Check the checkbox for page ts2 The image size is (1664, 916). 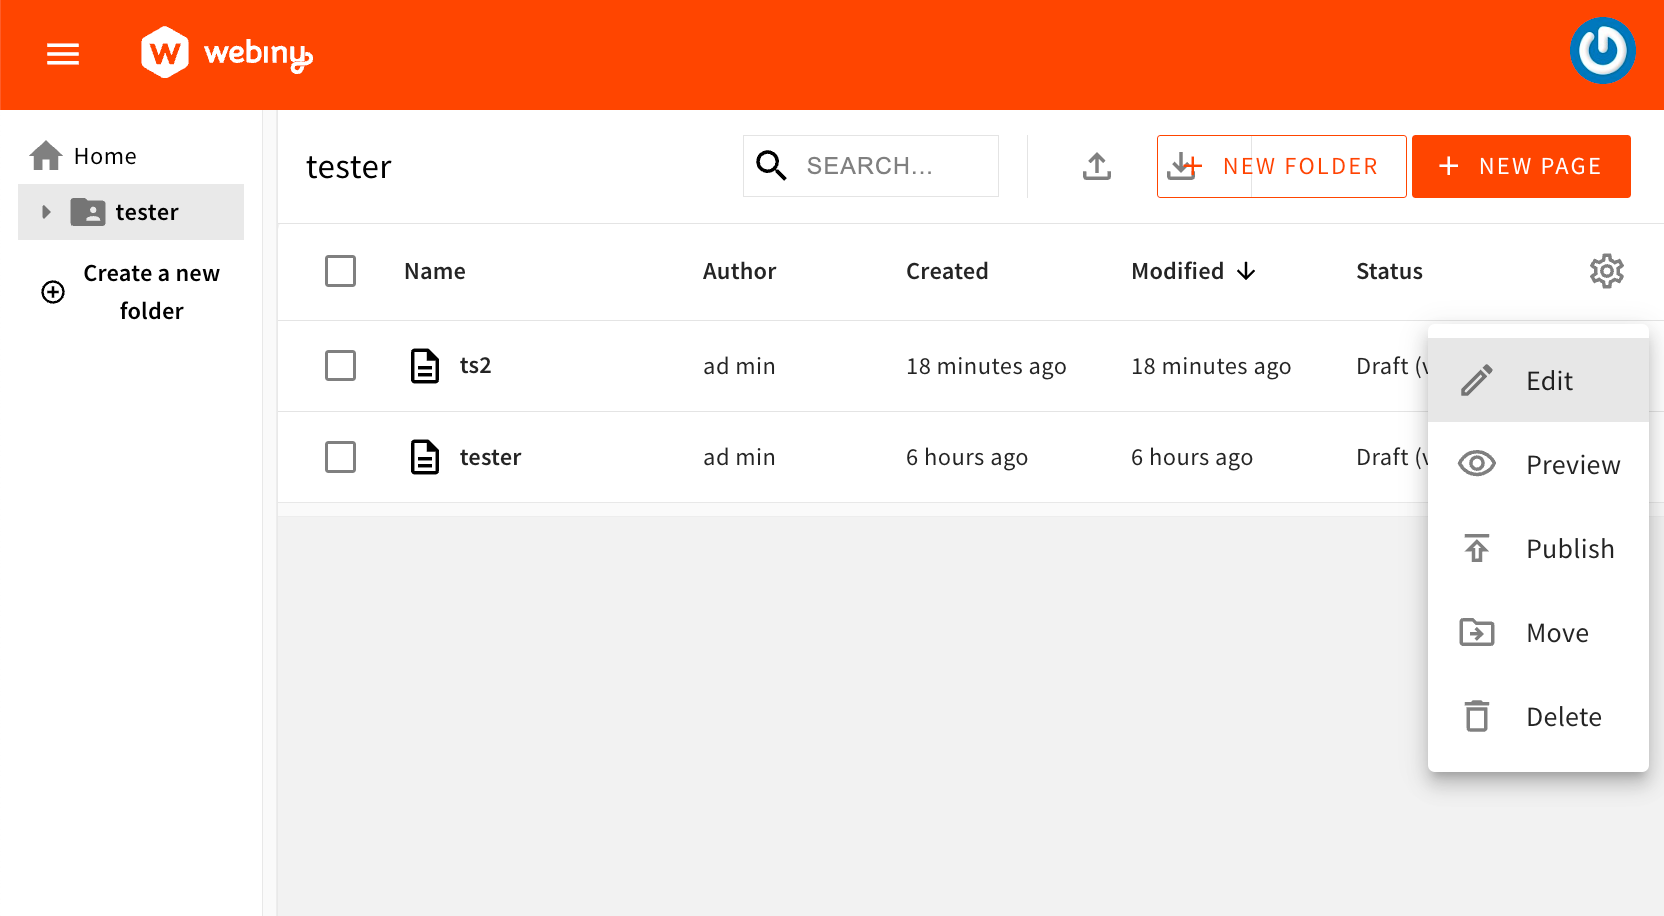pos(340,366)
